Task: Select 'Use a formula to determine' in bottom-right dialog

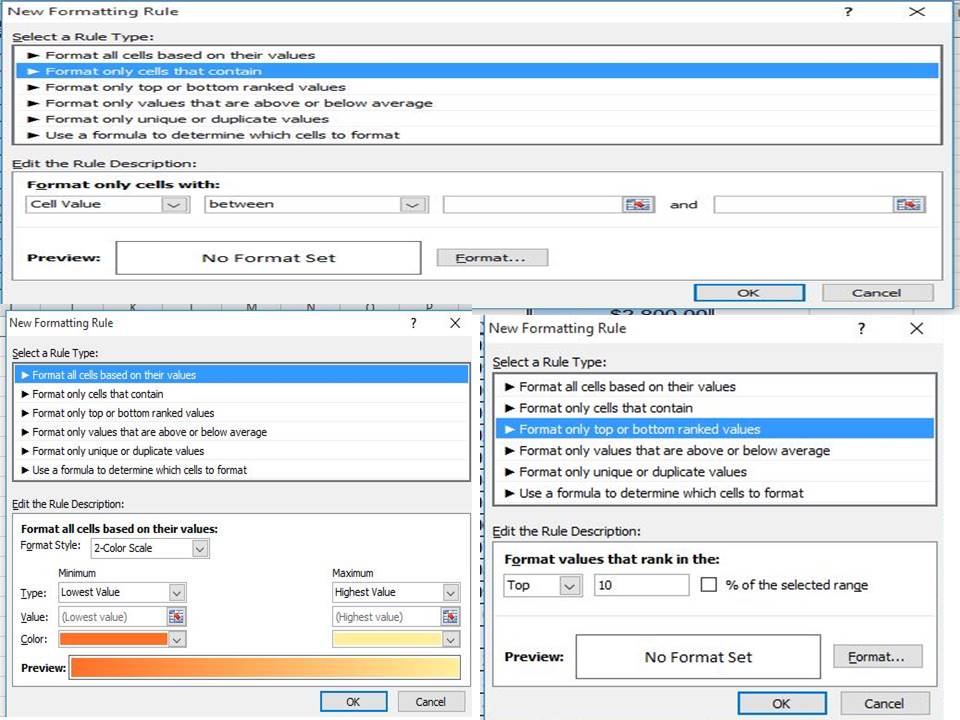Action: click(x=714, y=493)
